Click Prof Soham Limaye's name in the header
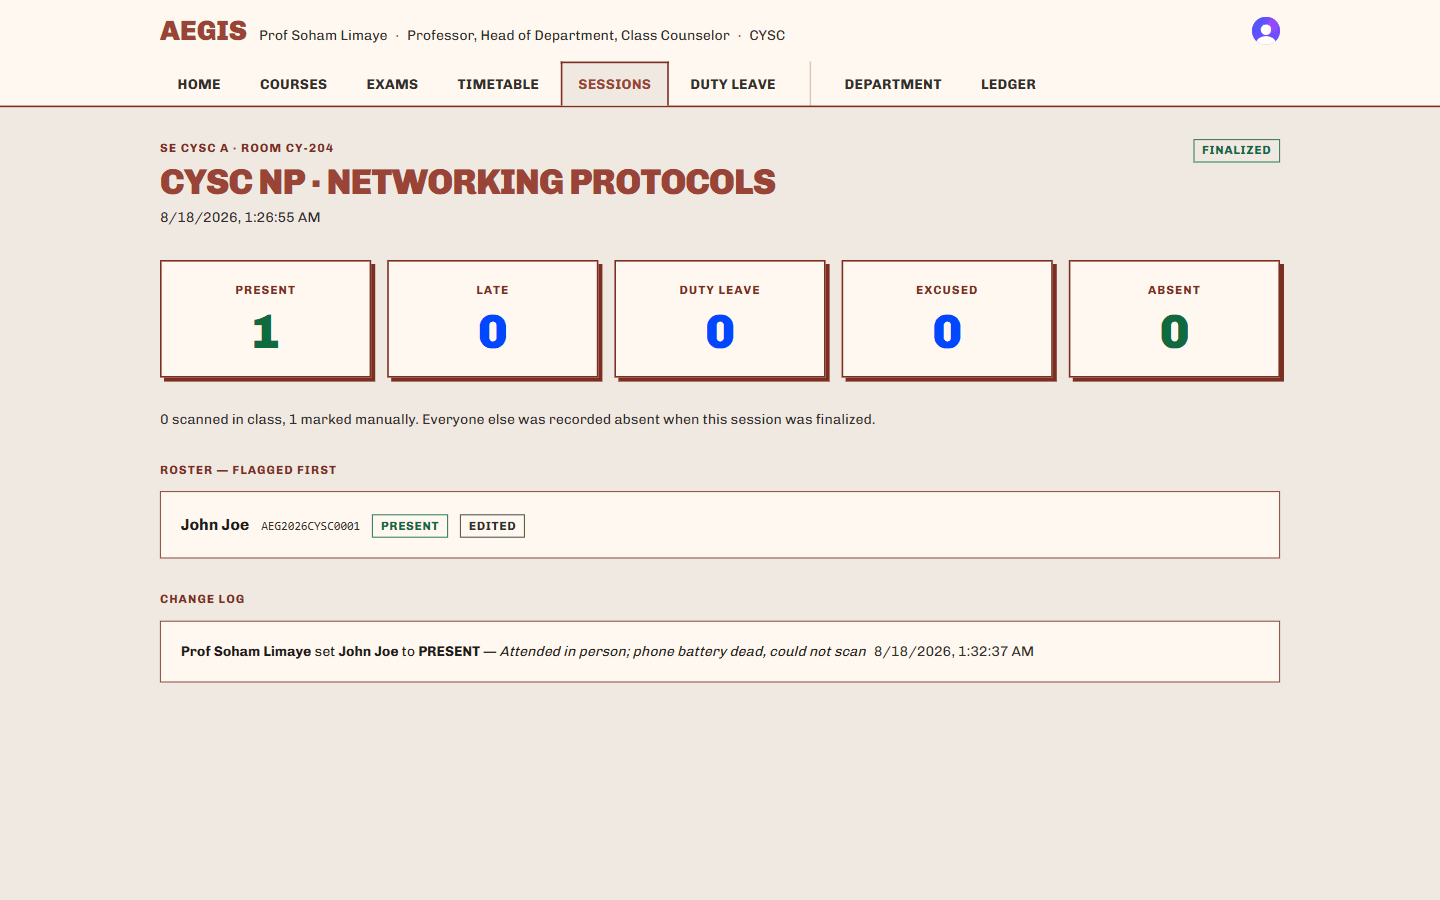This screenshot has height=900, width=1440. click(323, 35)
